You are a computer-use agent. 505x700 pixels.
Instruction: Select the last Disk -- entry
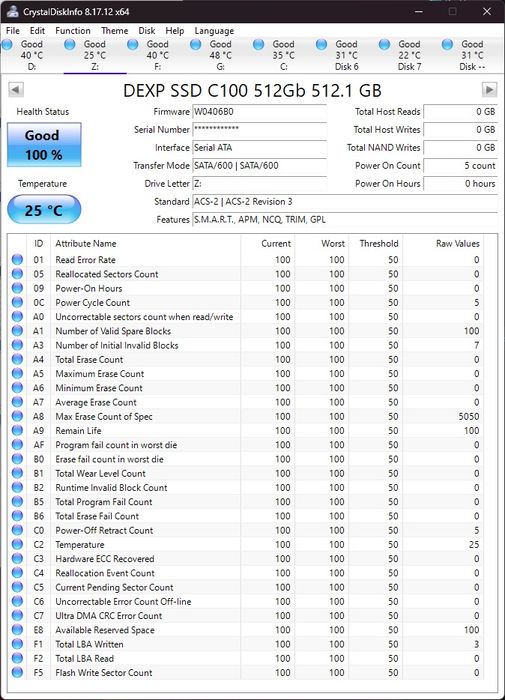tap(472, 55)
